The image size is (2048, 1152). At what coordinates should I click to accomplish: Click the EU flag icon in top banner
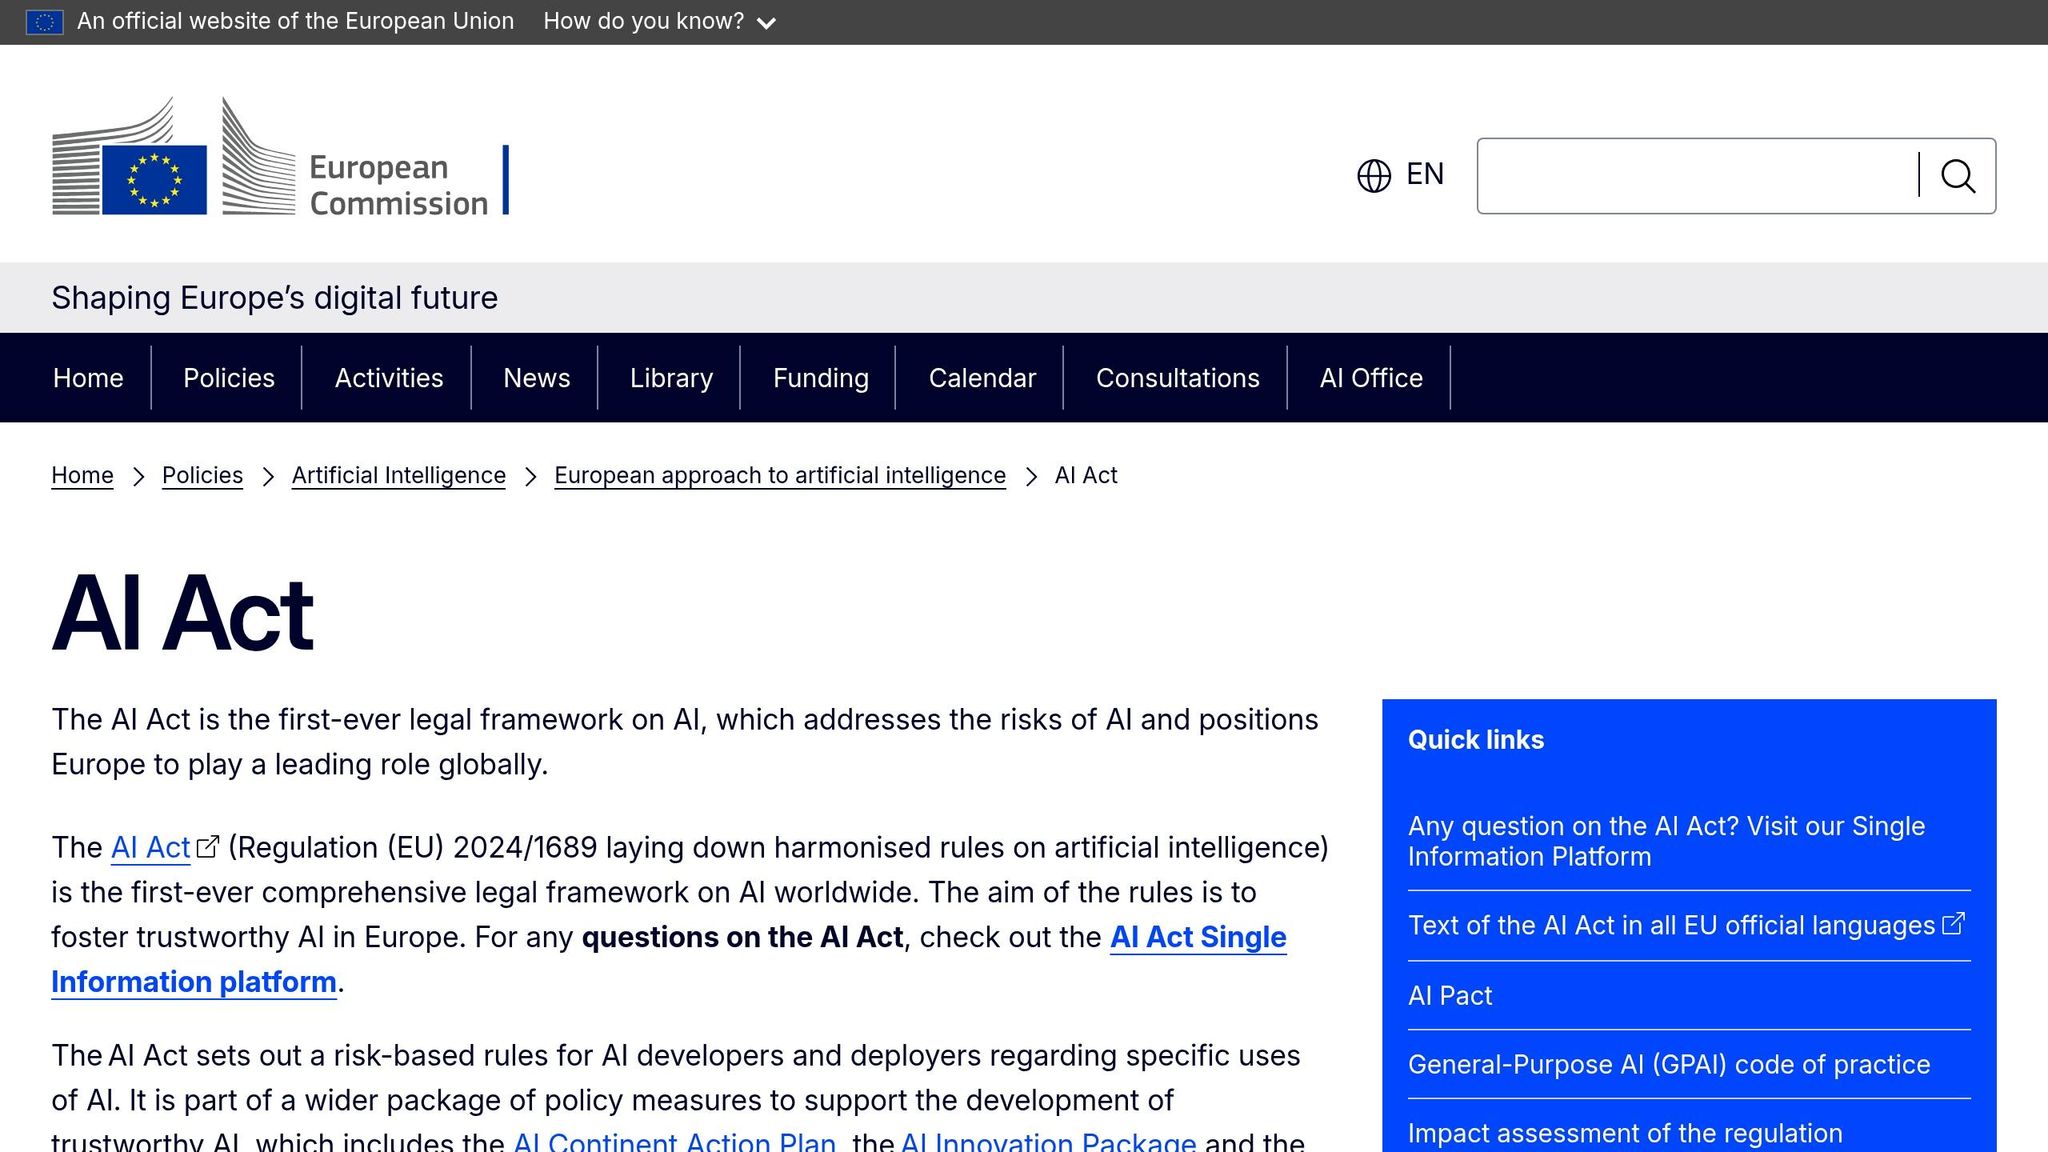[x=44, y=22]
